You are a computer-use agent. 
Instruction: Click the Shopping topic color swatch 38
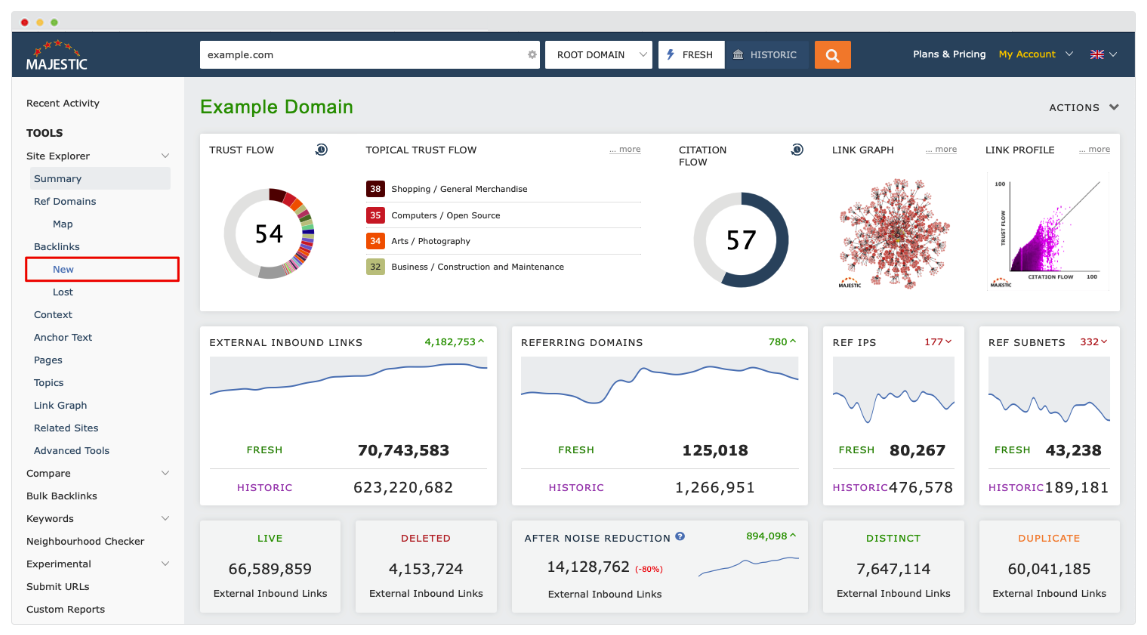coord(376,189)
